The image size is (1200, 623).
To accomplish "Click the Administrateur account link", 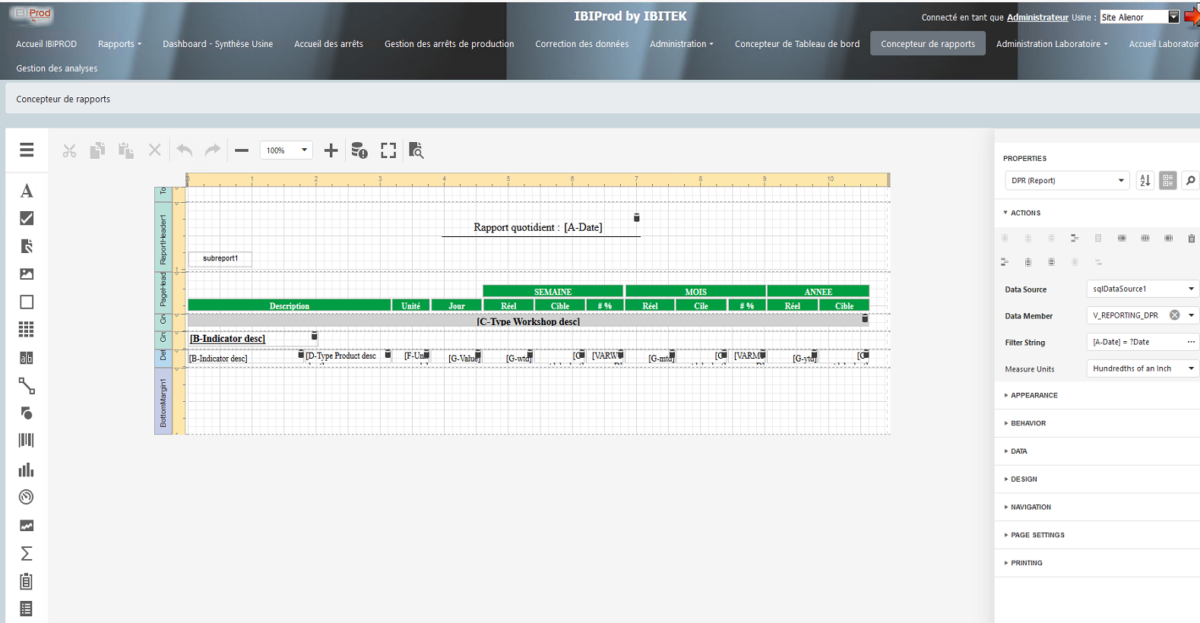I will (x=1040, y=17).
